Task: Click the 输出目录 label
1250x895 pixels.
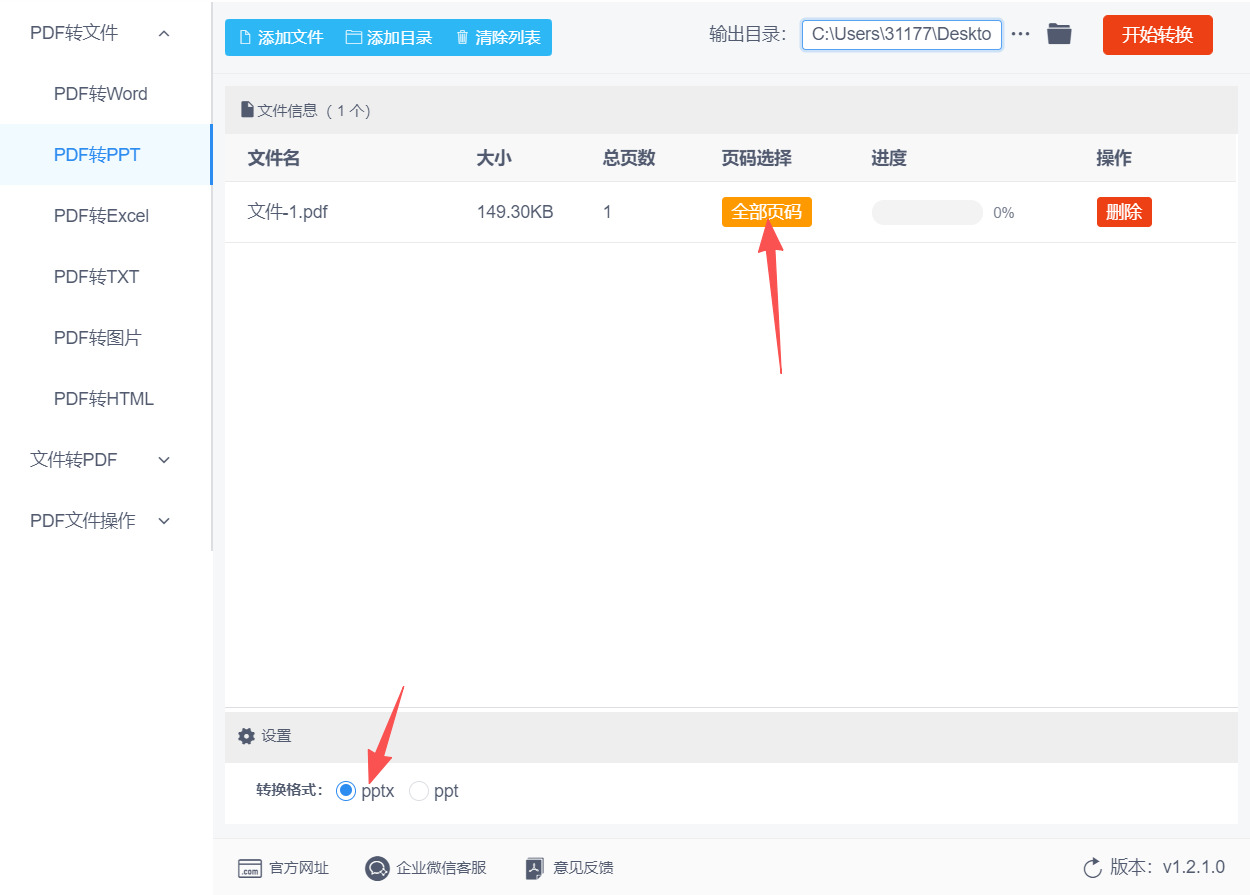Action: pos(750,34)
